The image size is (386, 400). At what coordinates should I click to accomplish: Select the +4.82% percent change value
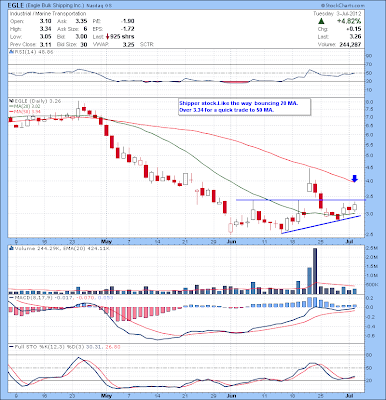point(349,21)
